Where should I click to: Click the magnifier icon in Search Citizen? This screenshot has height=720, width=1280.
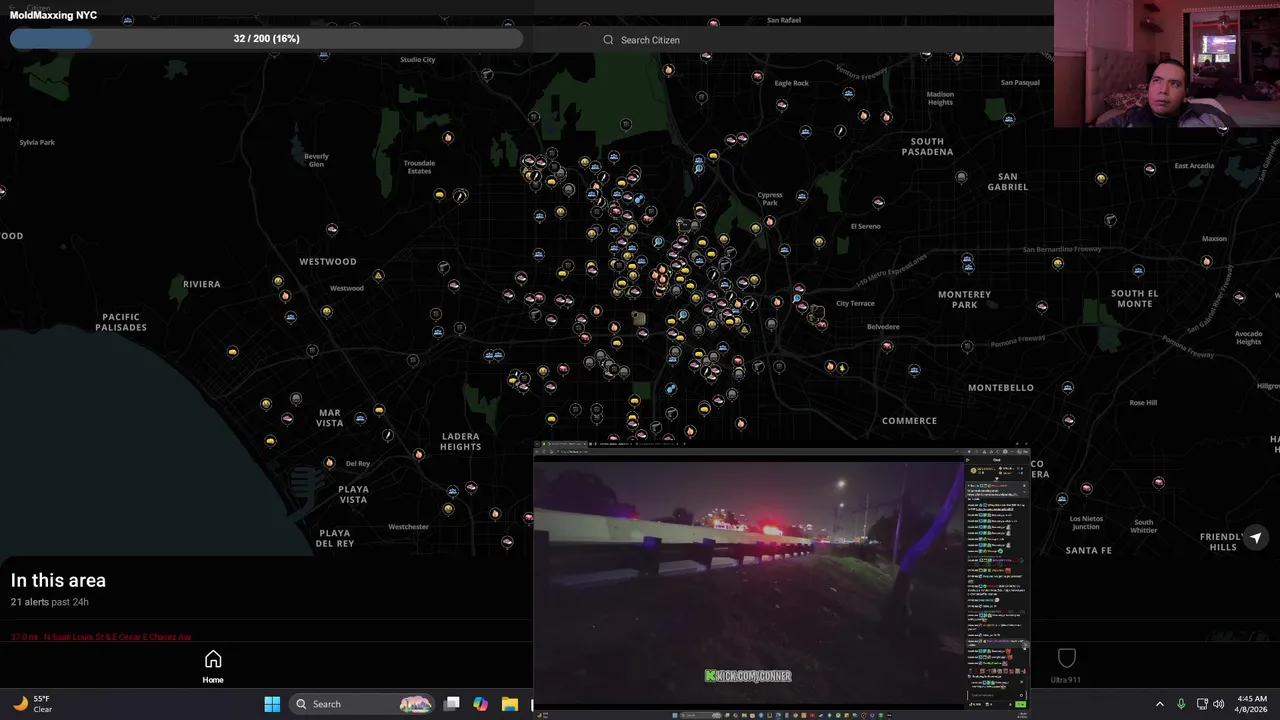click(608, 40)
